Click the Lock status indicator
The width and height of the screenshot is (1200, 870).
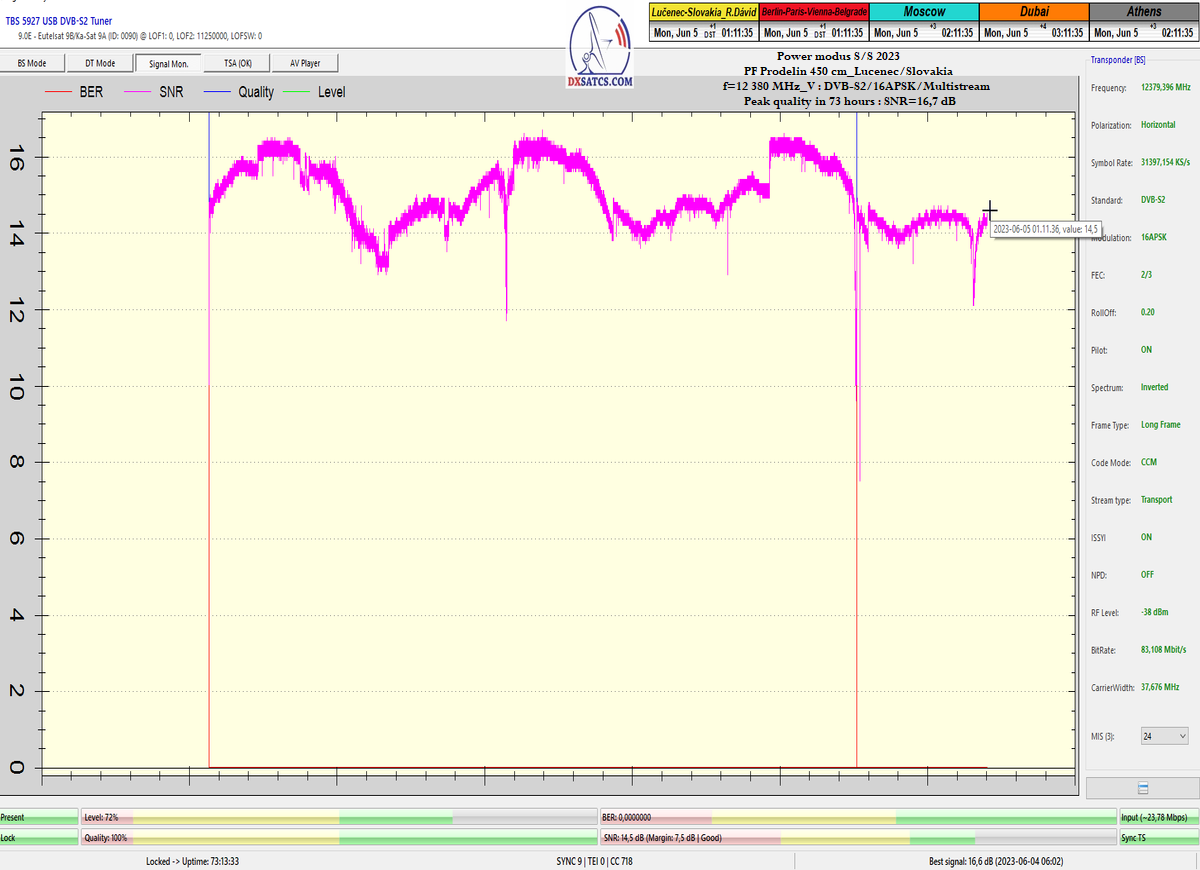tap(39, 838)
